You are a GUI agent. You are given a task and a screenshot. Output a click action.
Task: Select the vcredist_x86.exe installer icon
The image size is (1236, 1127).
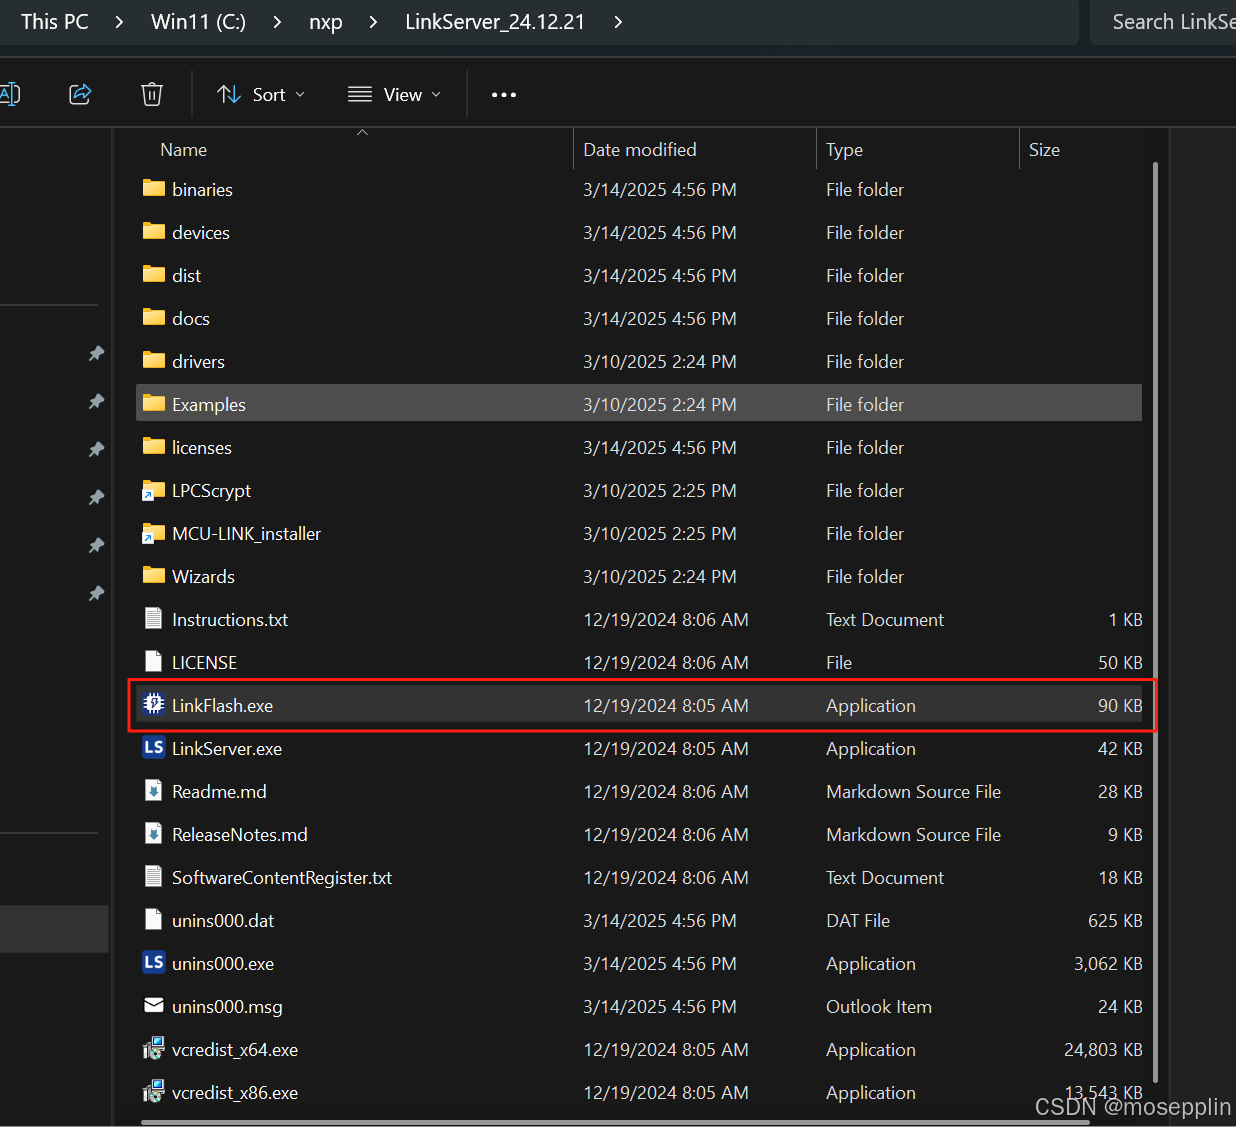pos(153,1091)
